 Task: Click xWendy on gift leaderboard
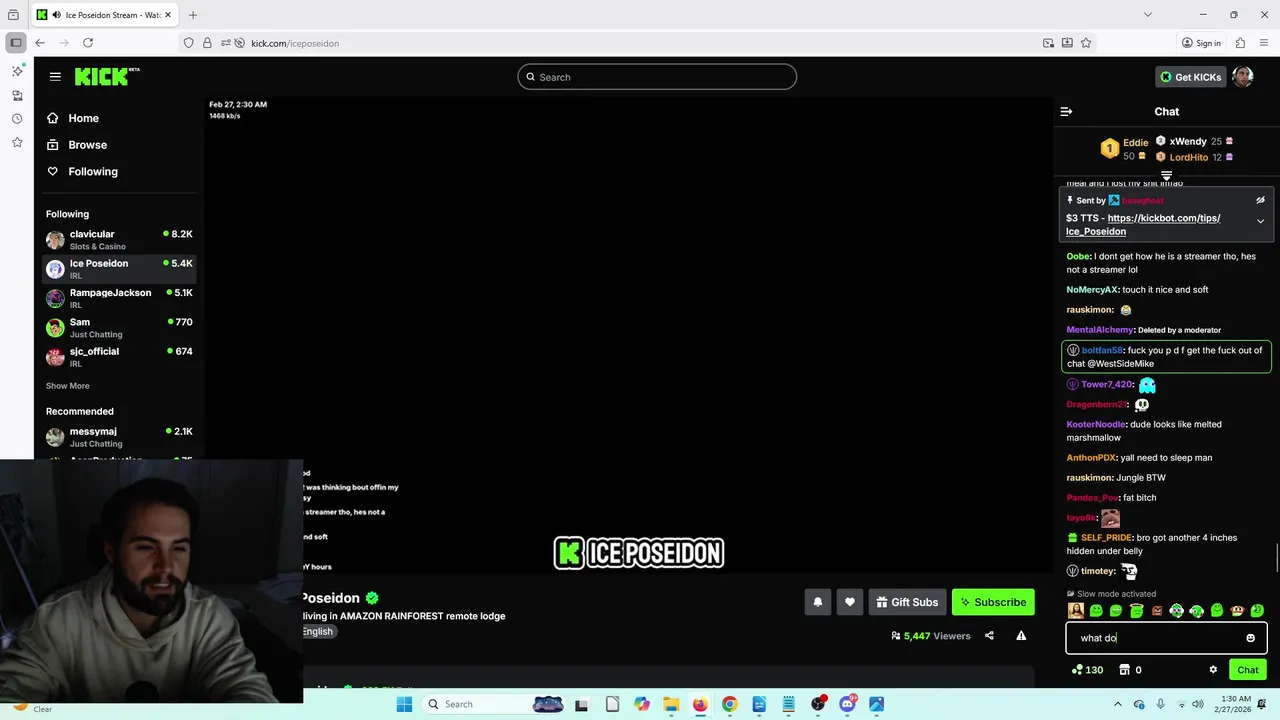coord(1188,141)
